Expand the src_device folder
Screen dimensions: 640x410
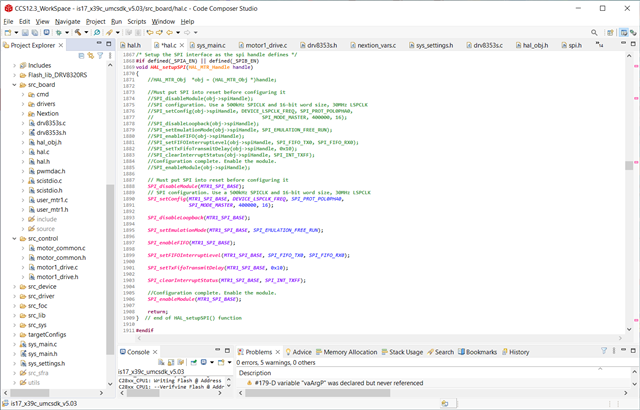[14, 287]
